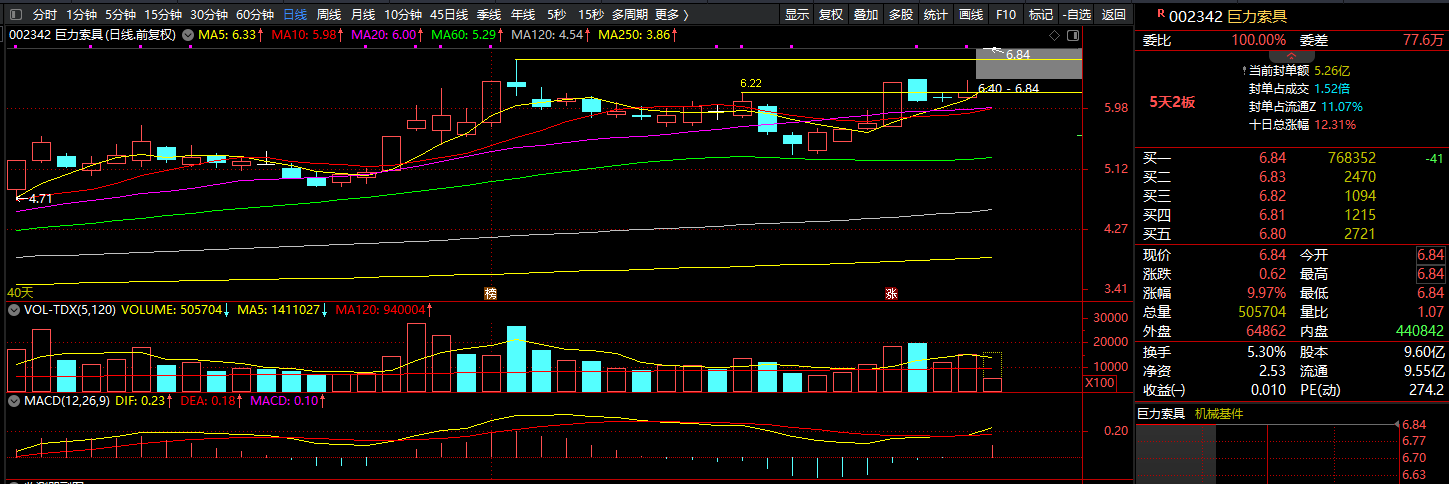The image size is (1449, 484).
Task: Click the 4.71 low price label
Action: point(40,198)
